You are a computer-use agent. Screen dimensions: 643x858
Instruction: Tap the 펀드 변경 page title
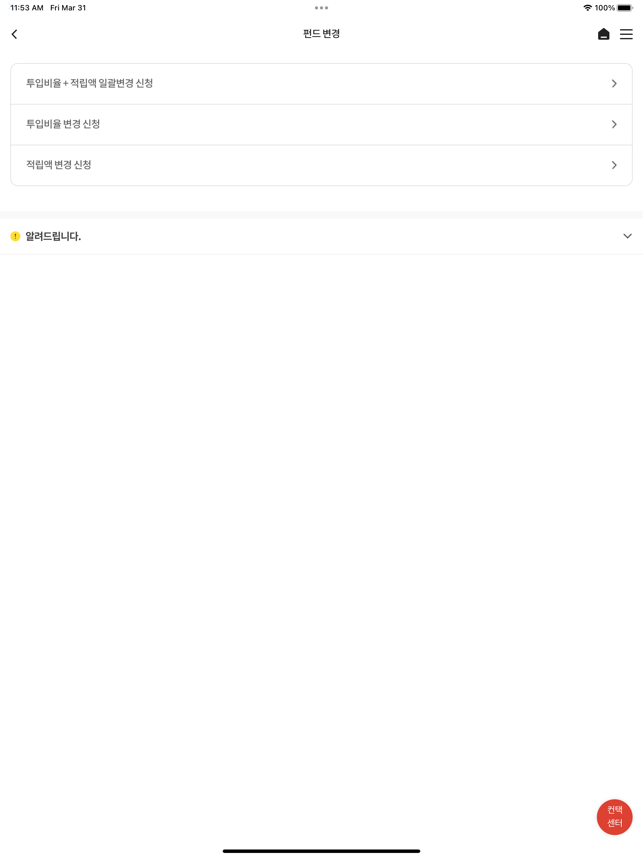(321, 34)
